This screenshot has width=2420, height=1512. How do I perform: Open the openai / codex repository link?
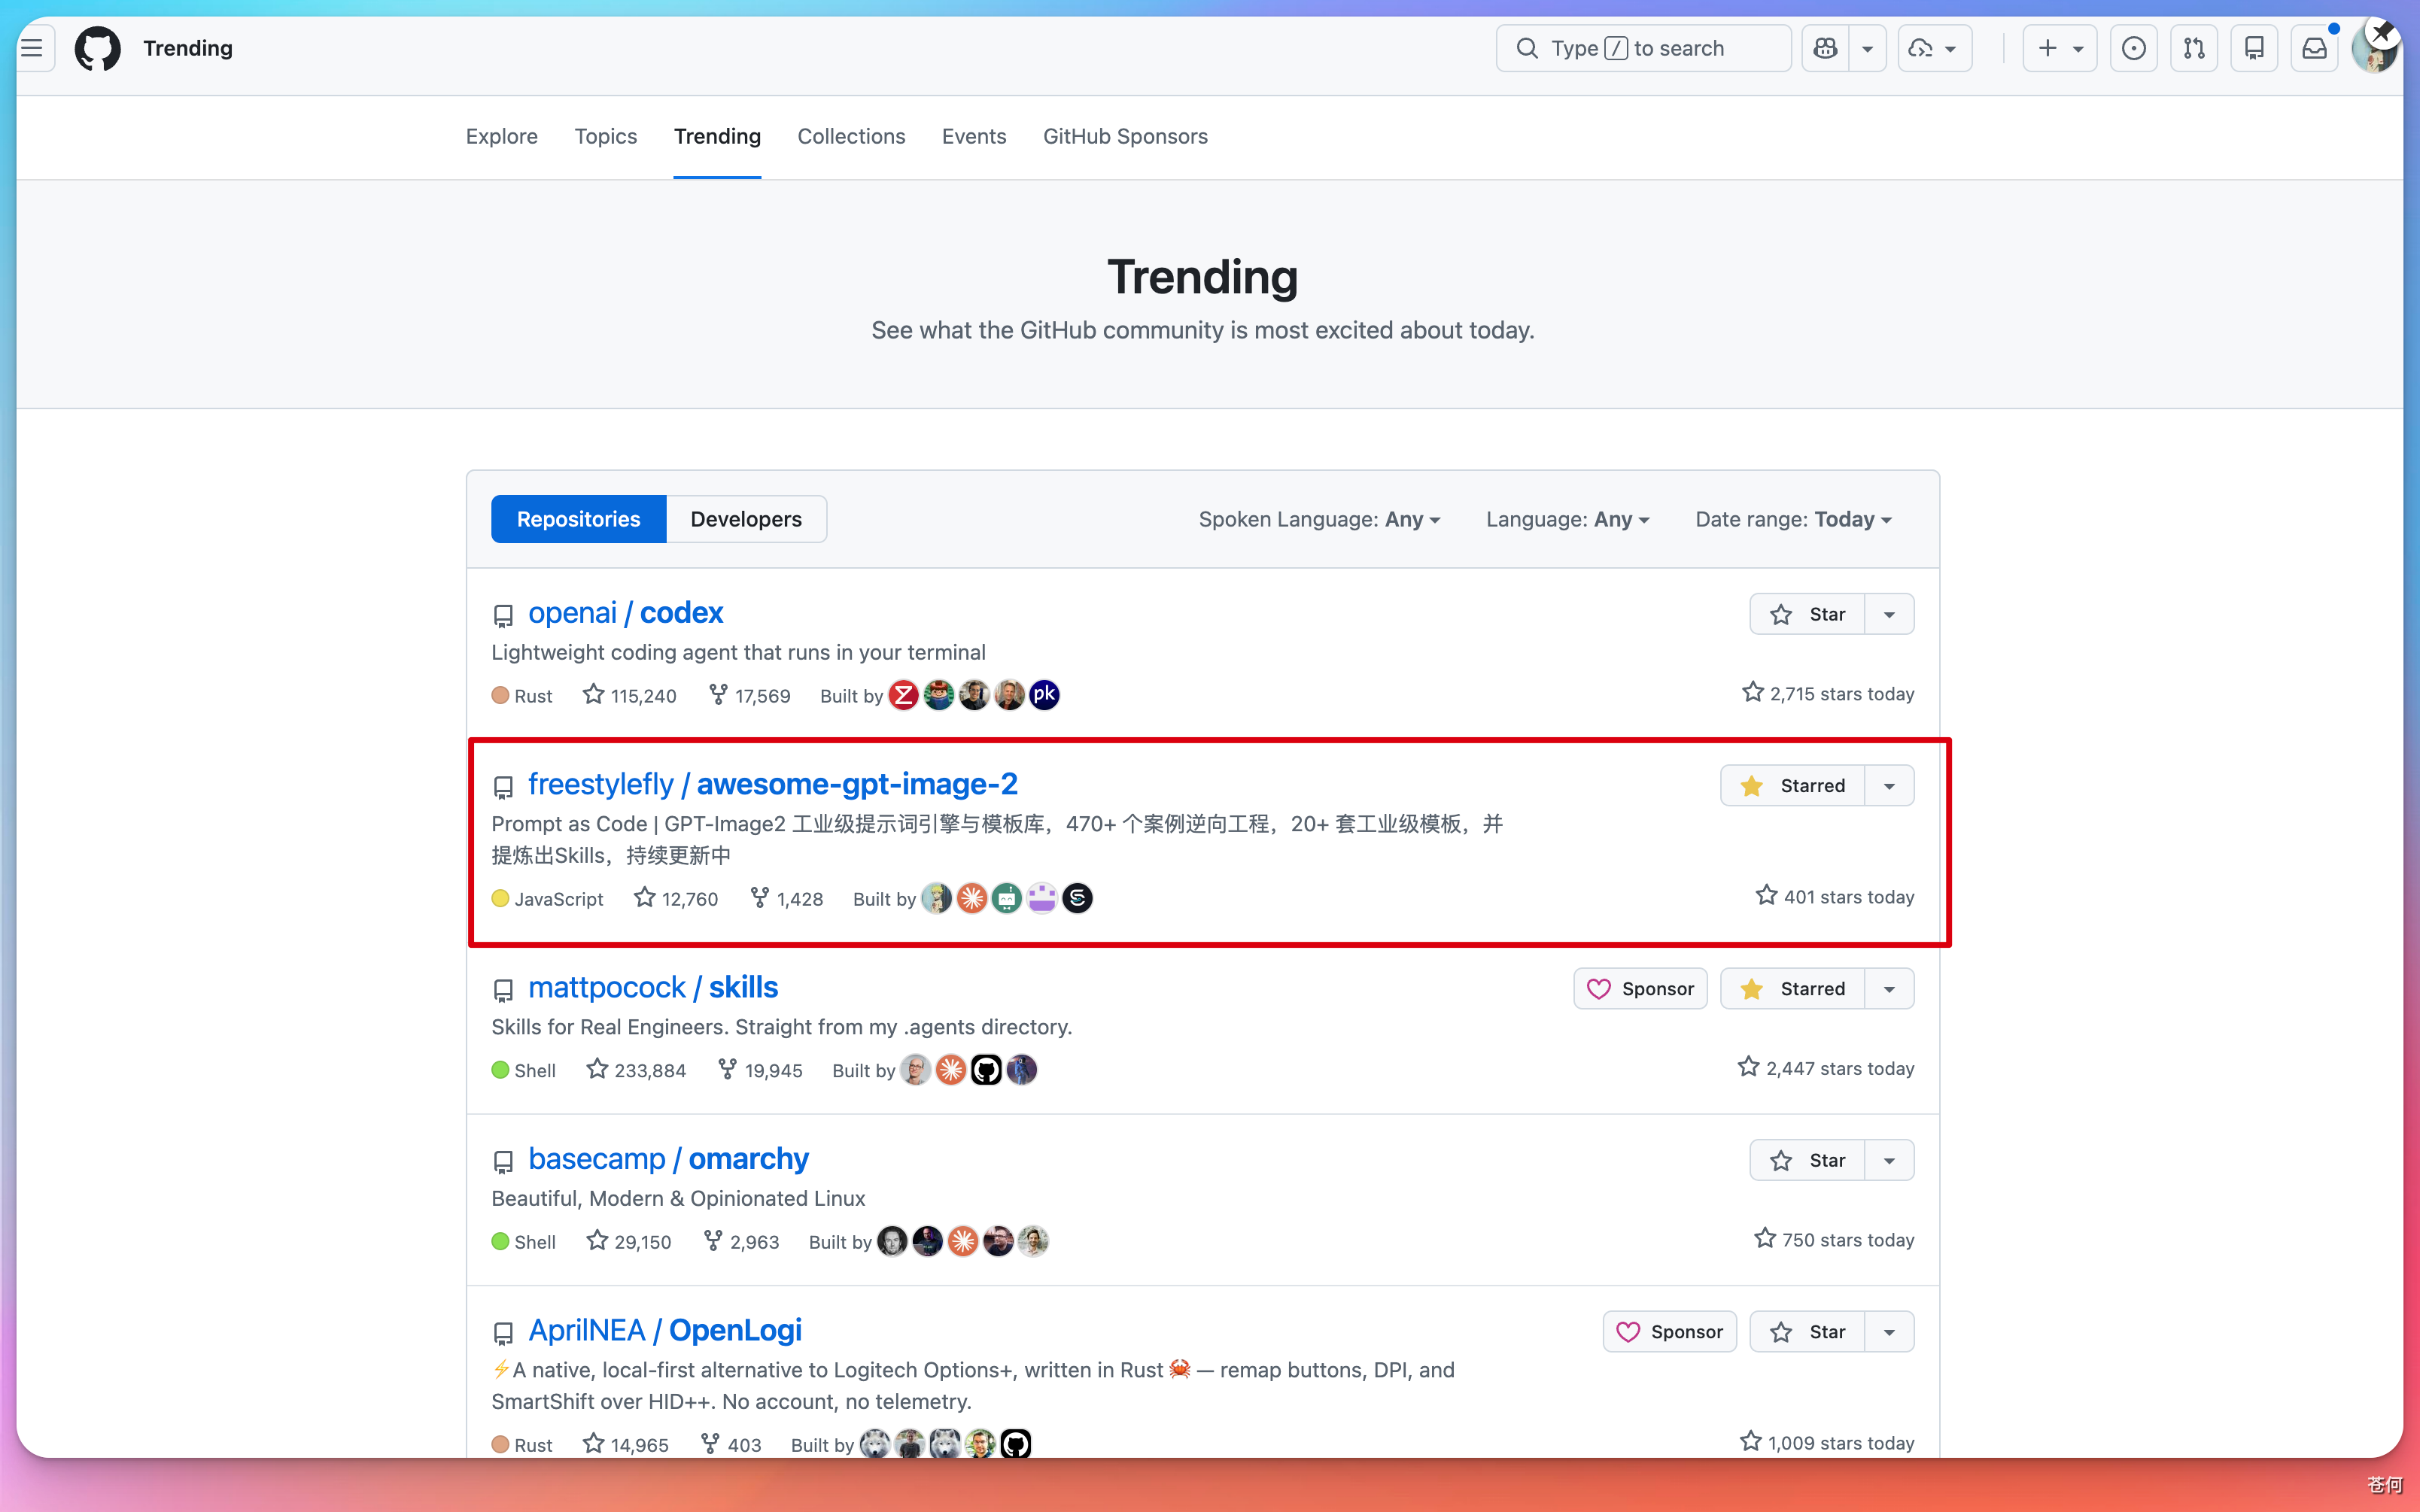pyautogui.click(x=625, y=613)
